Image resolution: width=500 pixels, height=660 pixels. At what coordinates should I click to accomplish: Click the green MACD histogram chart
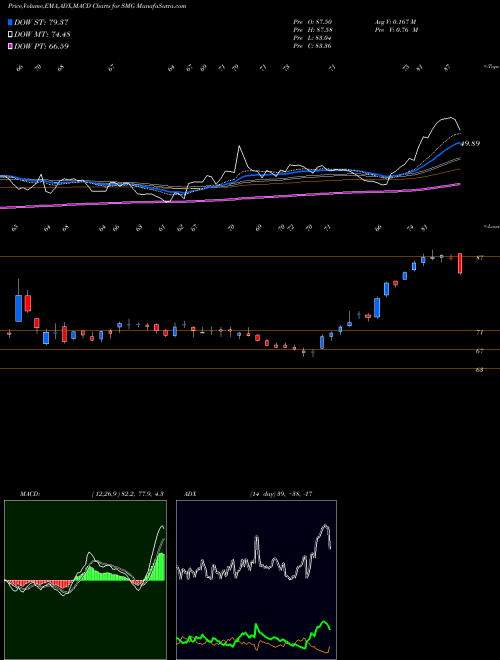pos(85,580)
